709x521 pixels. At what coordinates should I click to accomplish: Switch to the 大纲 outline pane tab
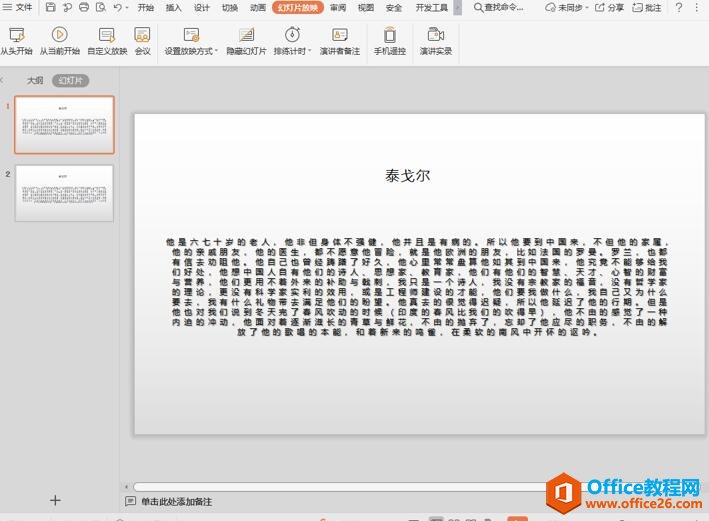(35, 81)
